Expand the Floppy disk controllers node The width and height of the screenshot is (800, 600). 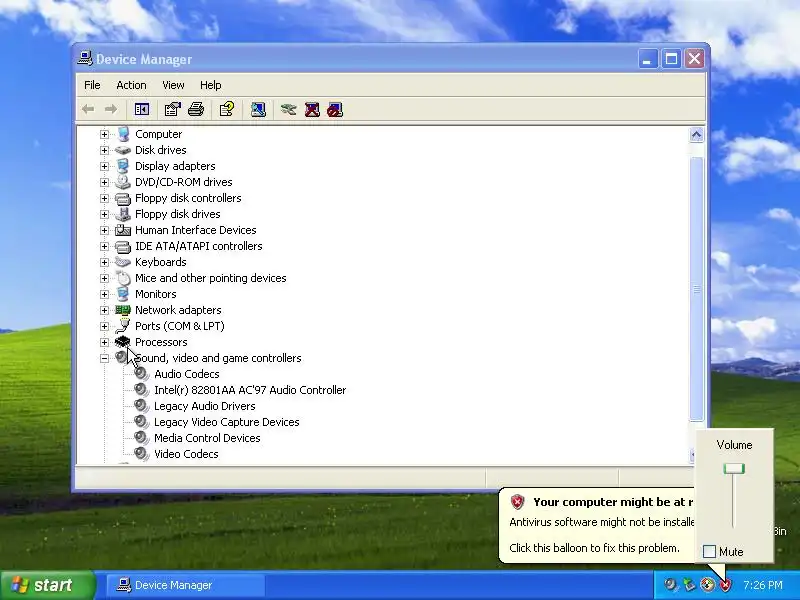point(104,198)
